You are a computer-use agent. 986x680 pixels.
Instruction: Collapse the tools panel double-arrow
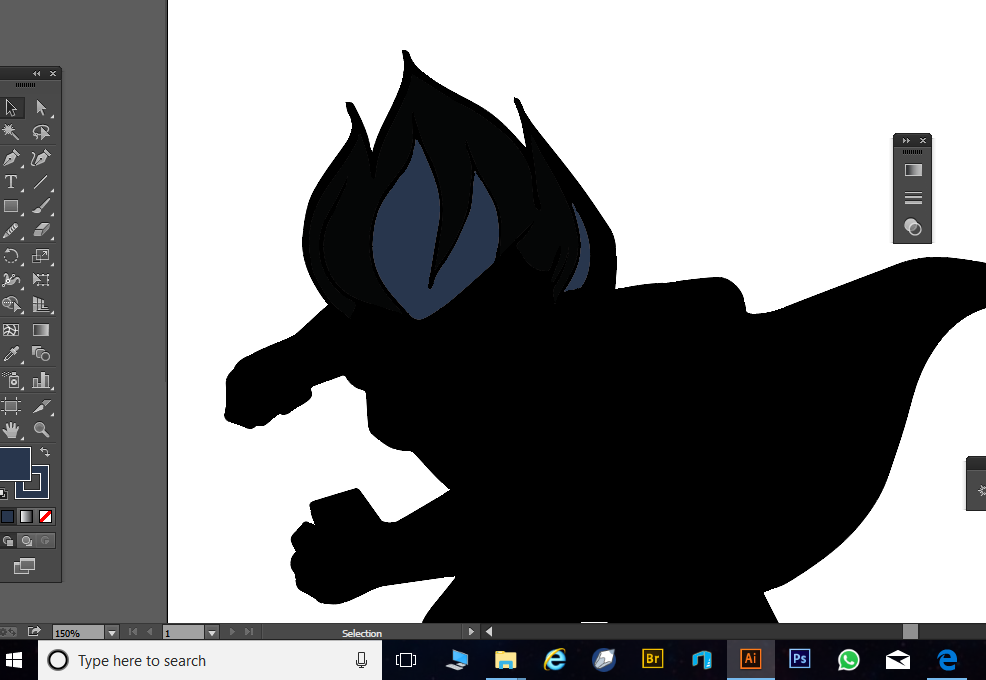click(36, 74)
